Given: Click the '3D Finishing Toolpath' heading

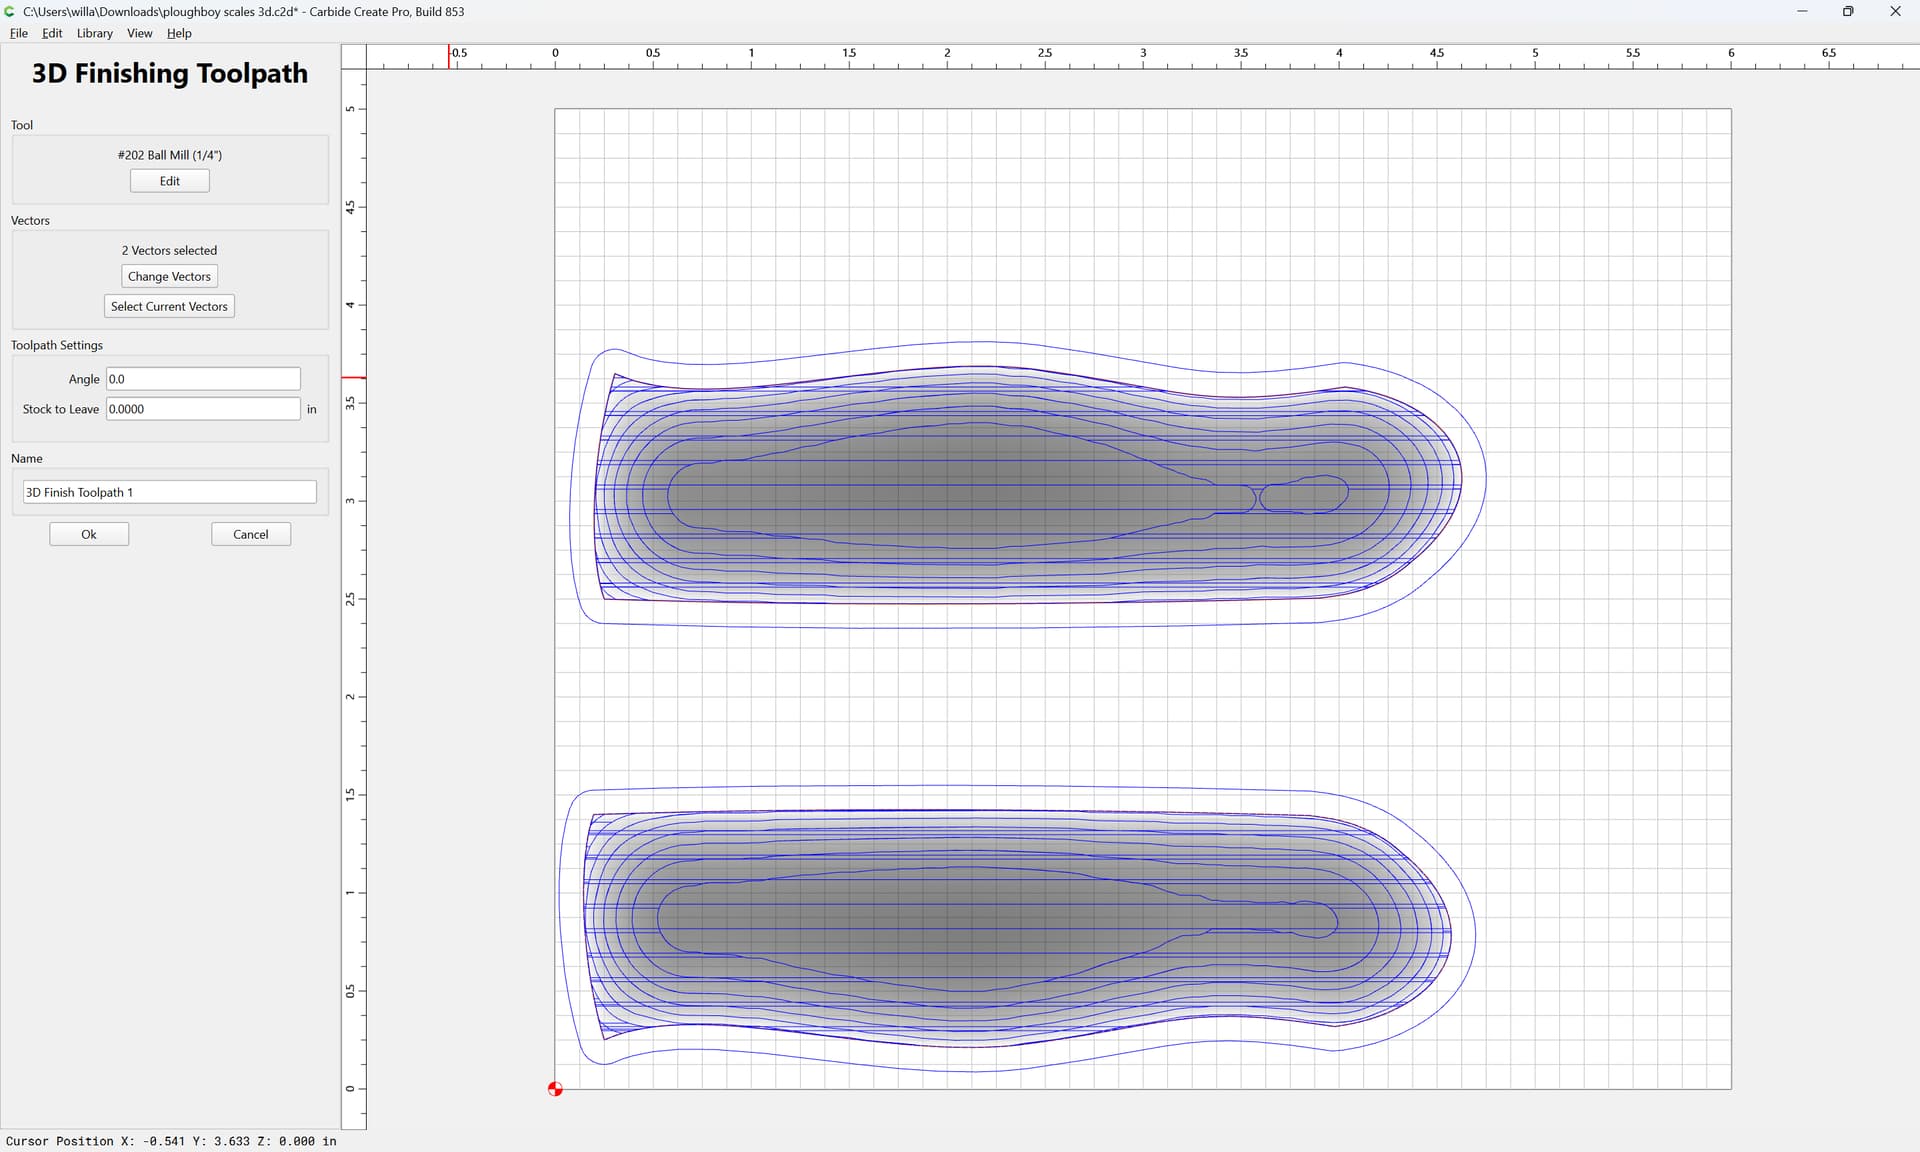Looking at the screenshot, I should (170, 73).
